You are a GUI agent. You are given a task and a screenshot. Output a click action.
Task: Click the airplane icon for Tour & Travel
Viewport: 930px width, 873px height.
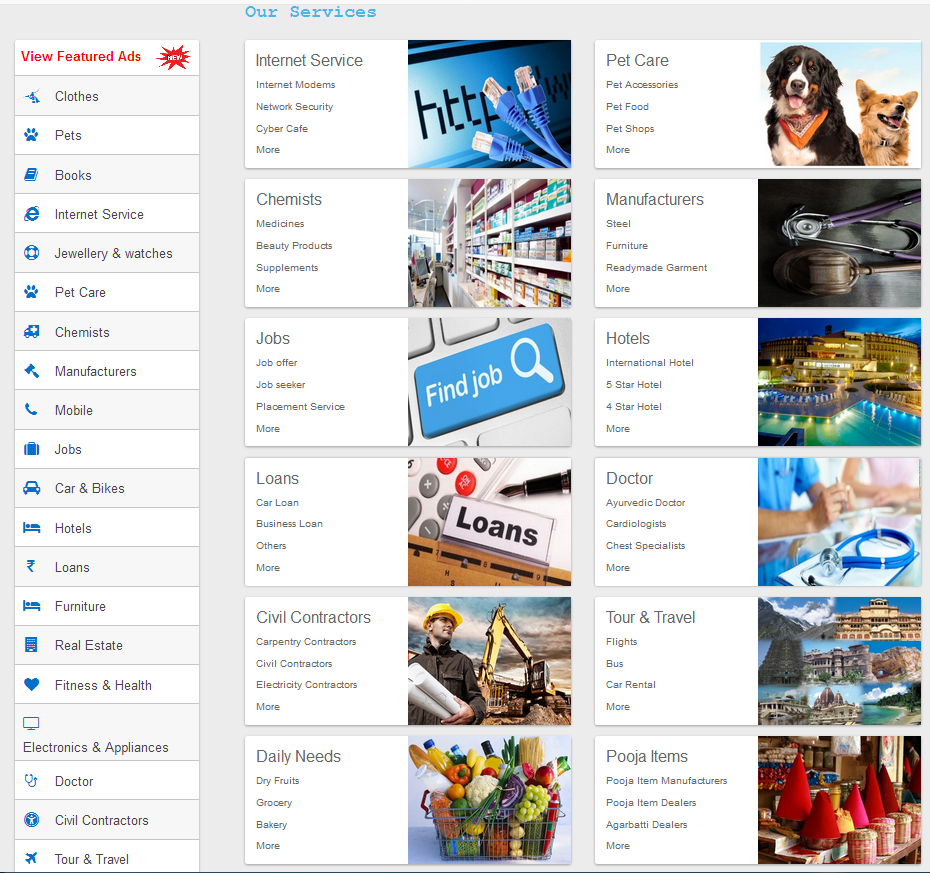[x=32, y=859]
